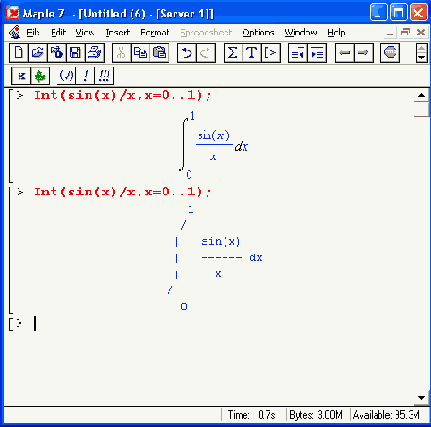Expand the toolbar overflow spinner at far right
The width and height of the screenshot is (431, 427).
click(x=422, y=53)
